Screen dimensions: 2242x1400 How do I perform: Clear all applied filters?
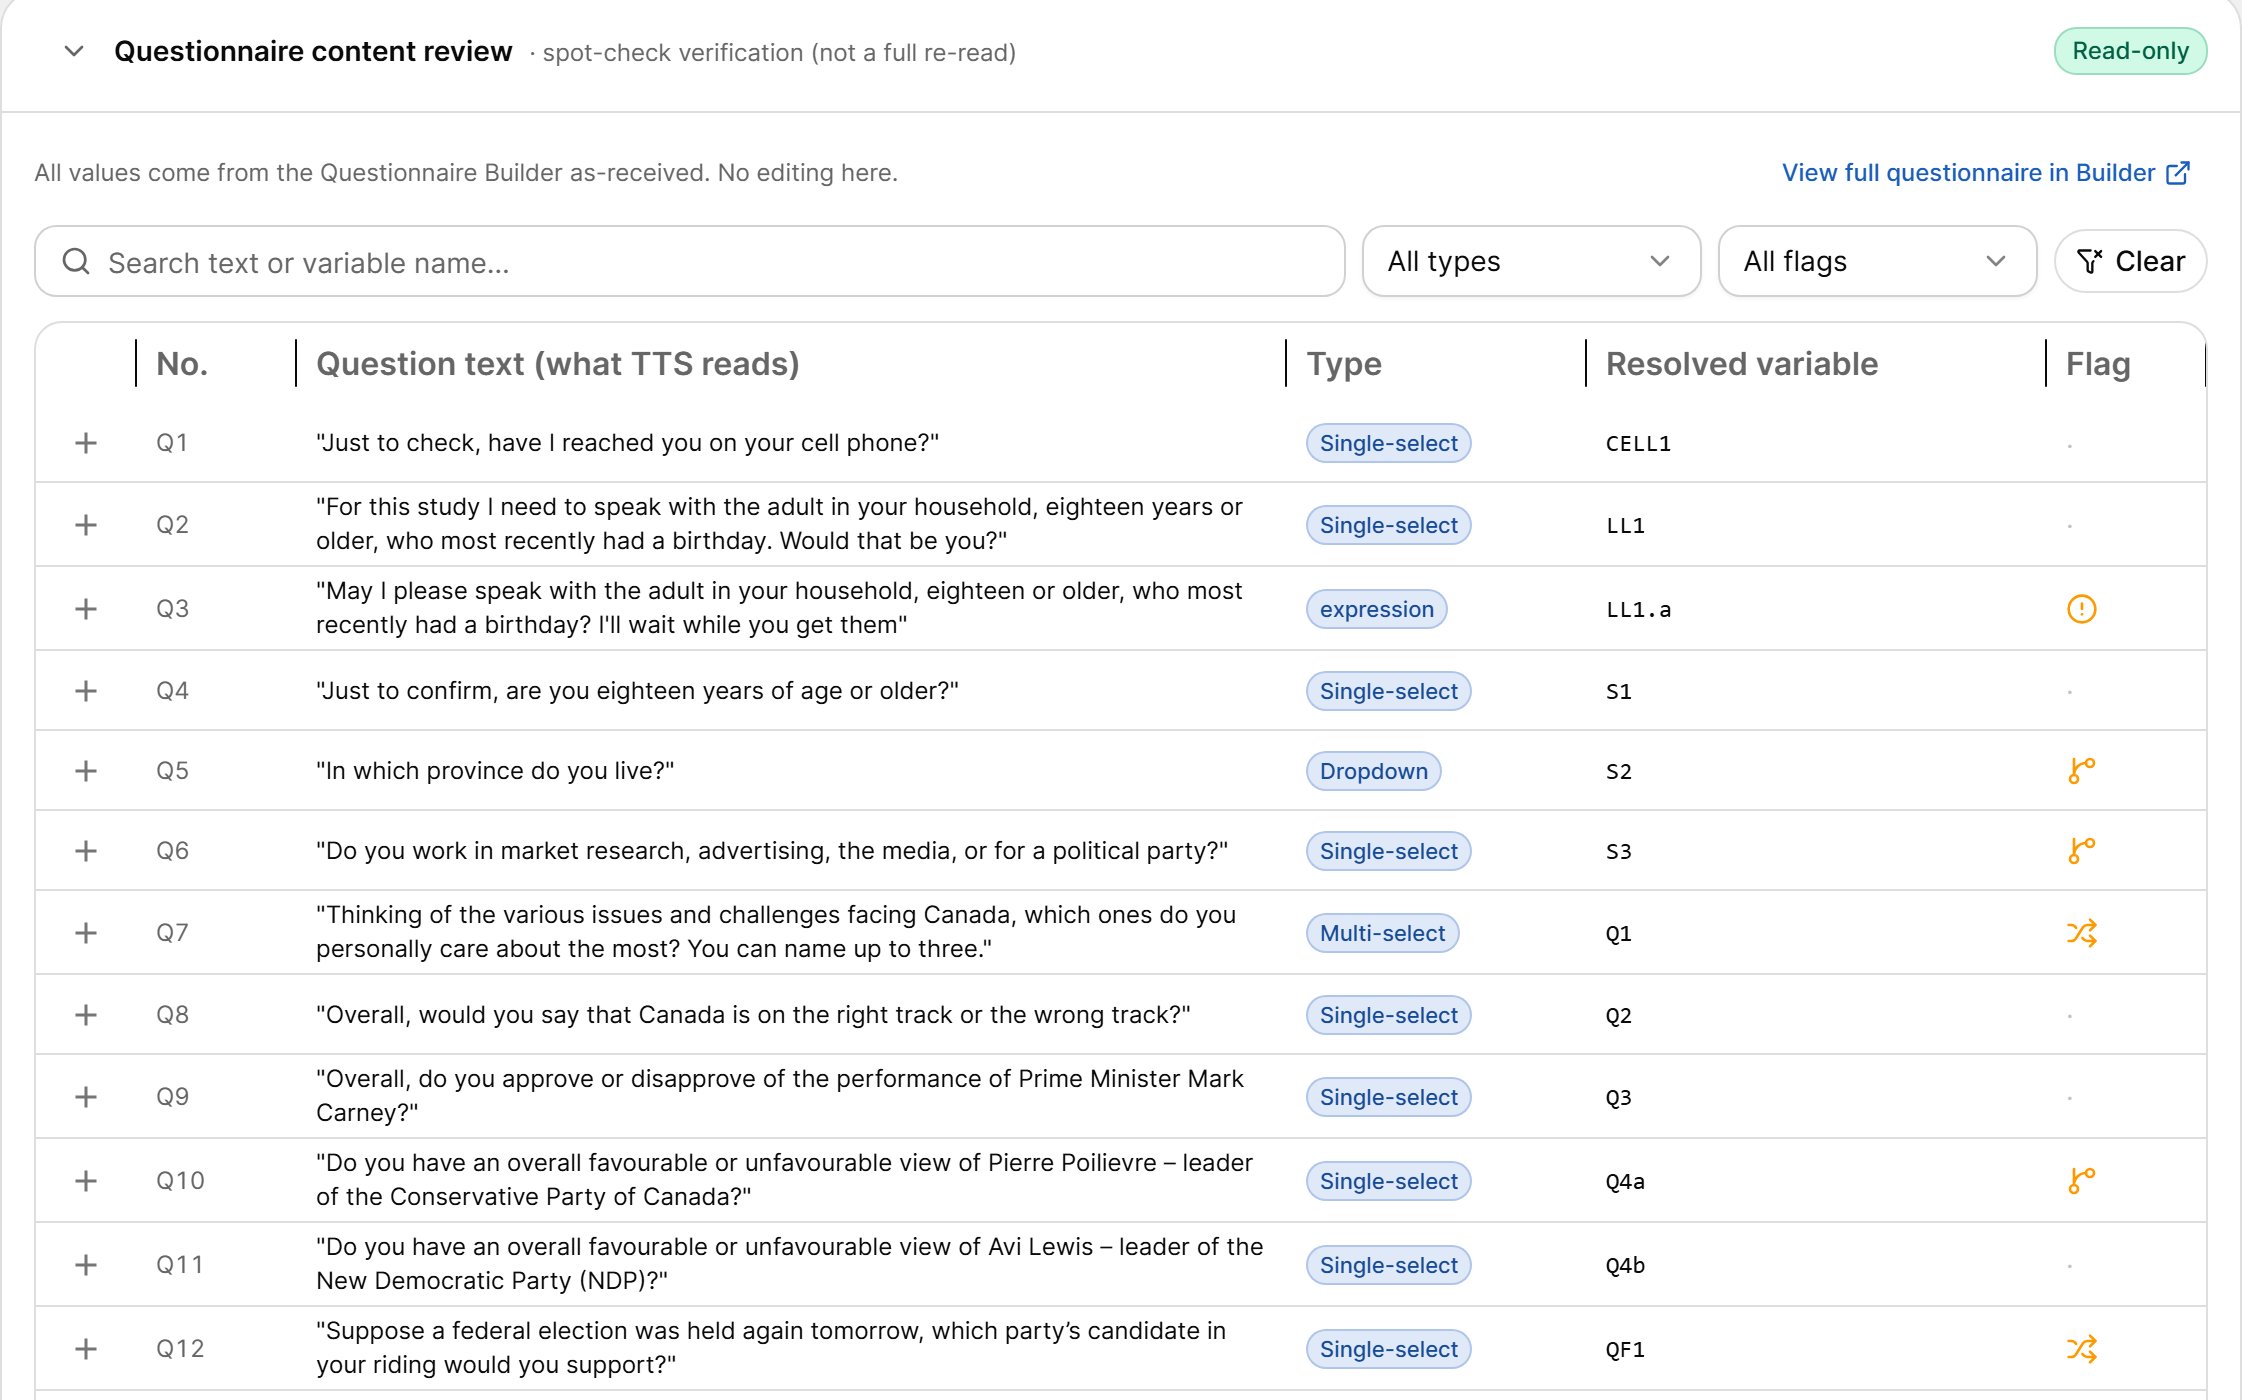(x=2130, y=262)
